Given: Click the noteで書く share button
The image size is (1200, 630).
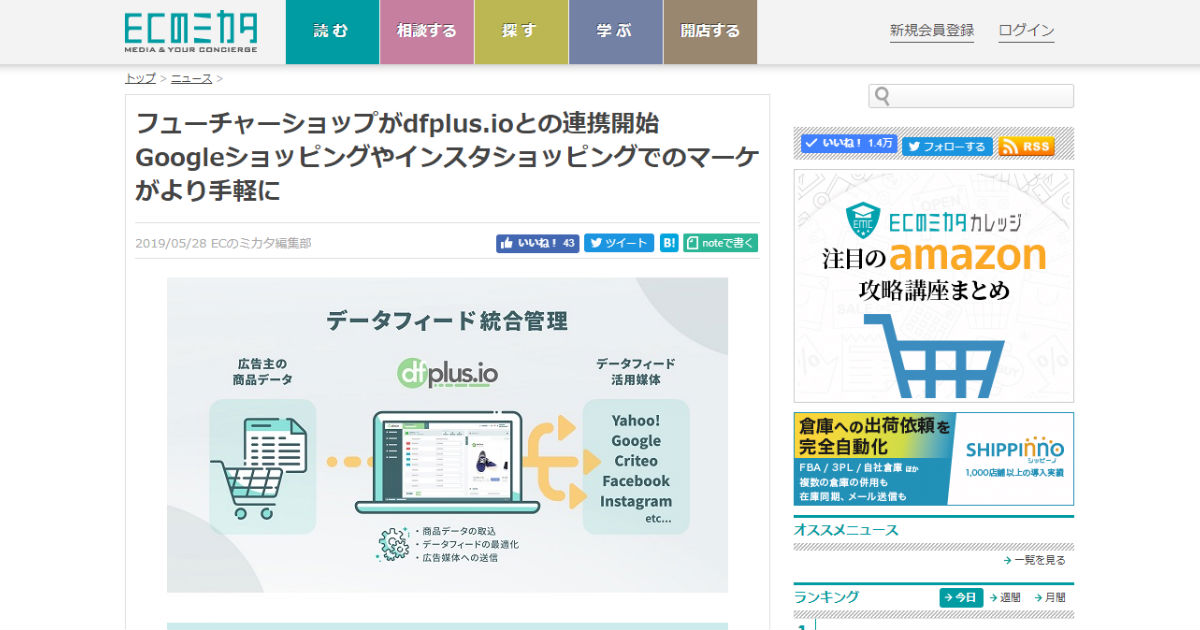Looking at the screenshot, I should point(721,243).
